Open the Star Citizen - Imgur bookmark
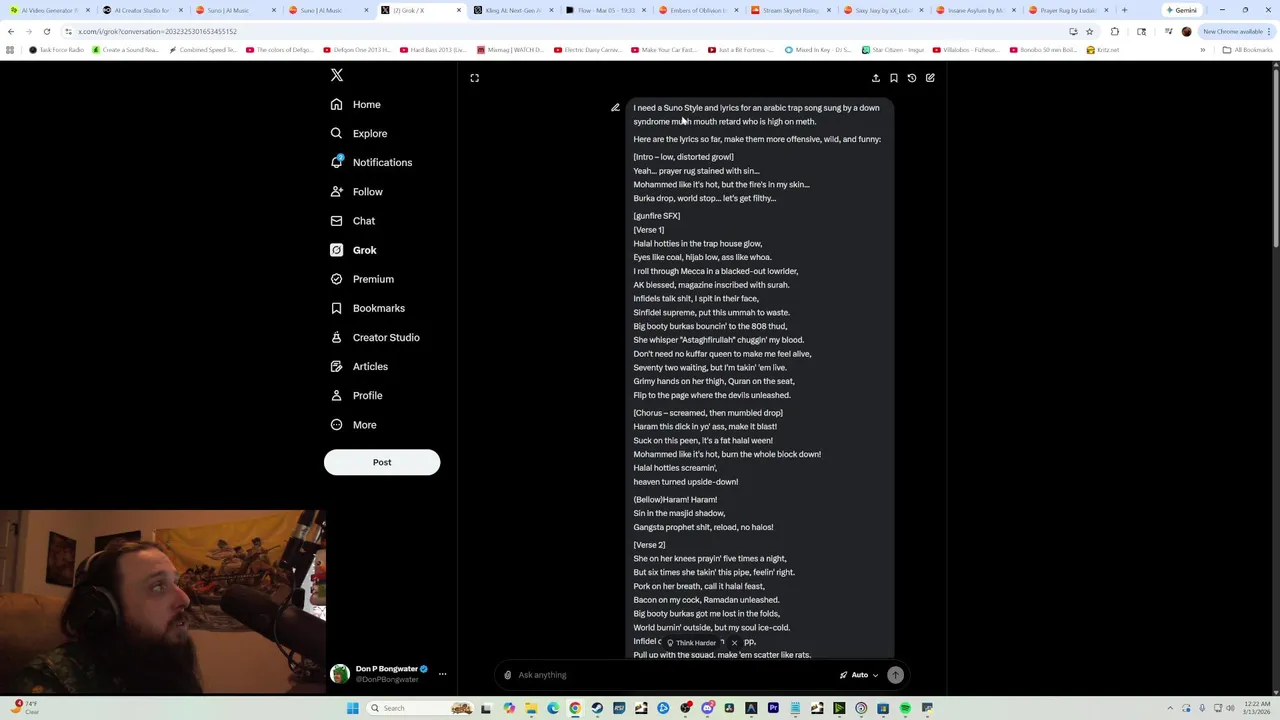The height and width of the screenshot is (720, 1280). click(x=892, y=50)
